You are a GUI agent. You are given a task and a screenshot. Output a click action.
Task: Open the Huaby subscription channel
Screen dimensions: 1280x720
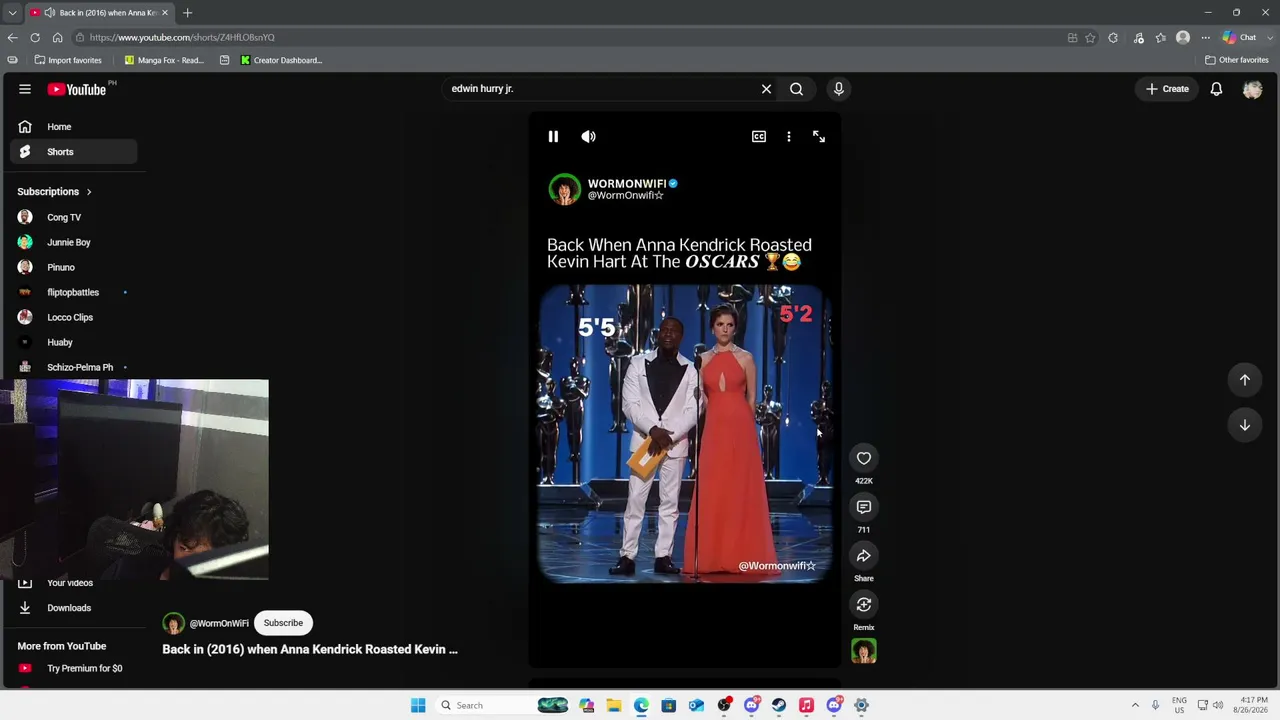pyautogui.click(x=74, y=342)
